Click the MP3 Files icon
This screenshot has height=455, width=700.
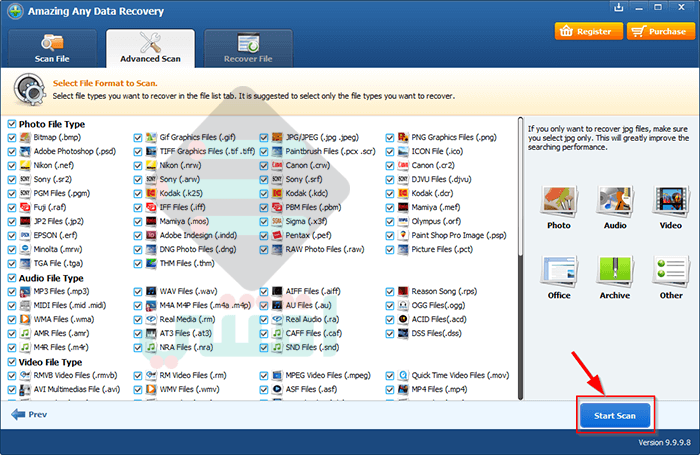click(25, 292)
